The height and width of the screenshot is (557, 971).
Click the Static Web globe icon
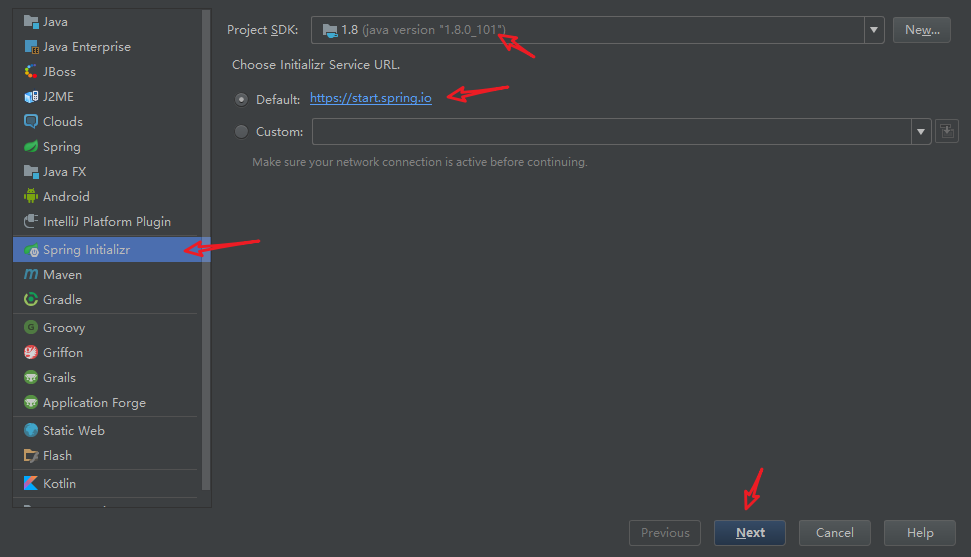click(31, 430)
